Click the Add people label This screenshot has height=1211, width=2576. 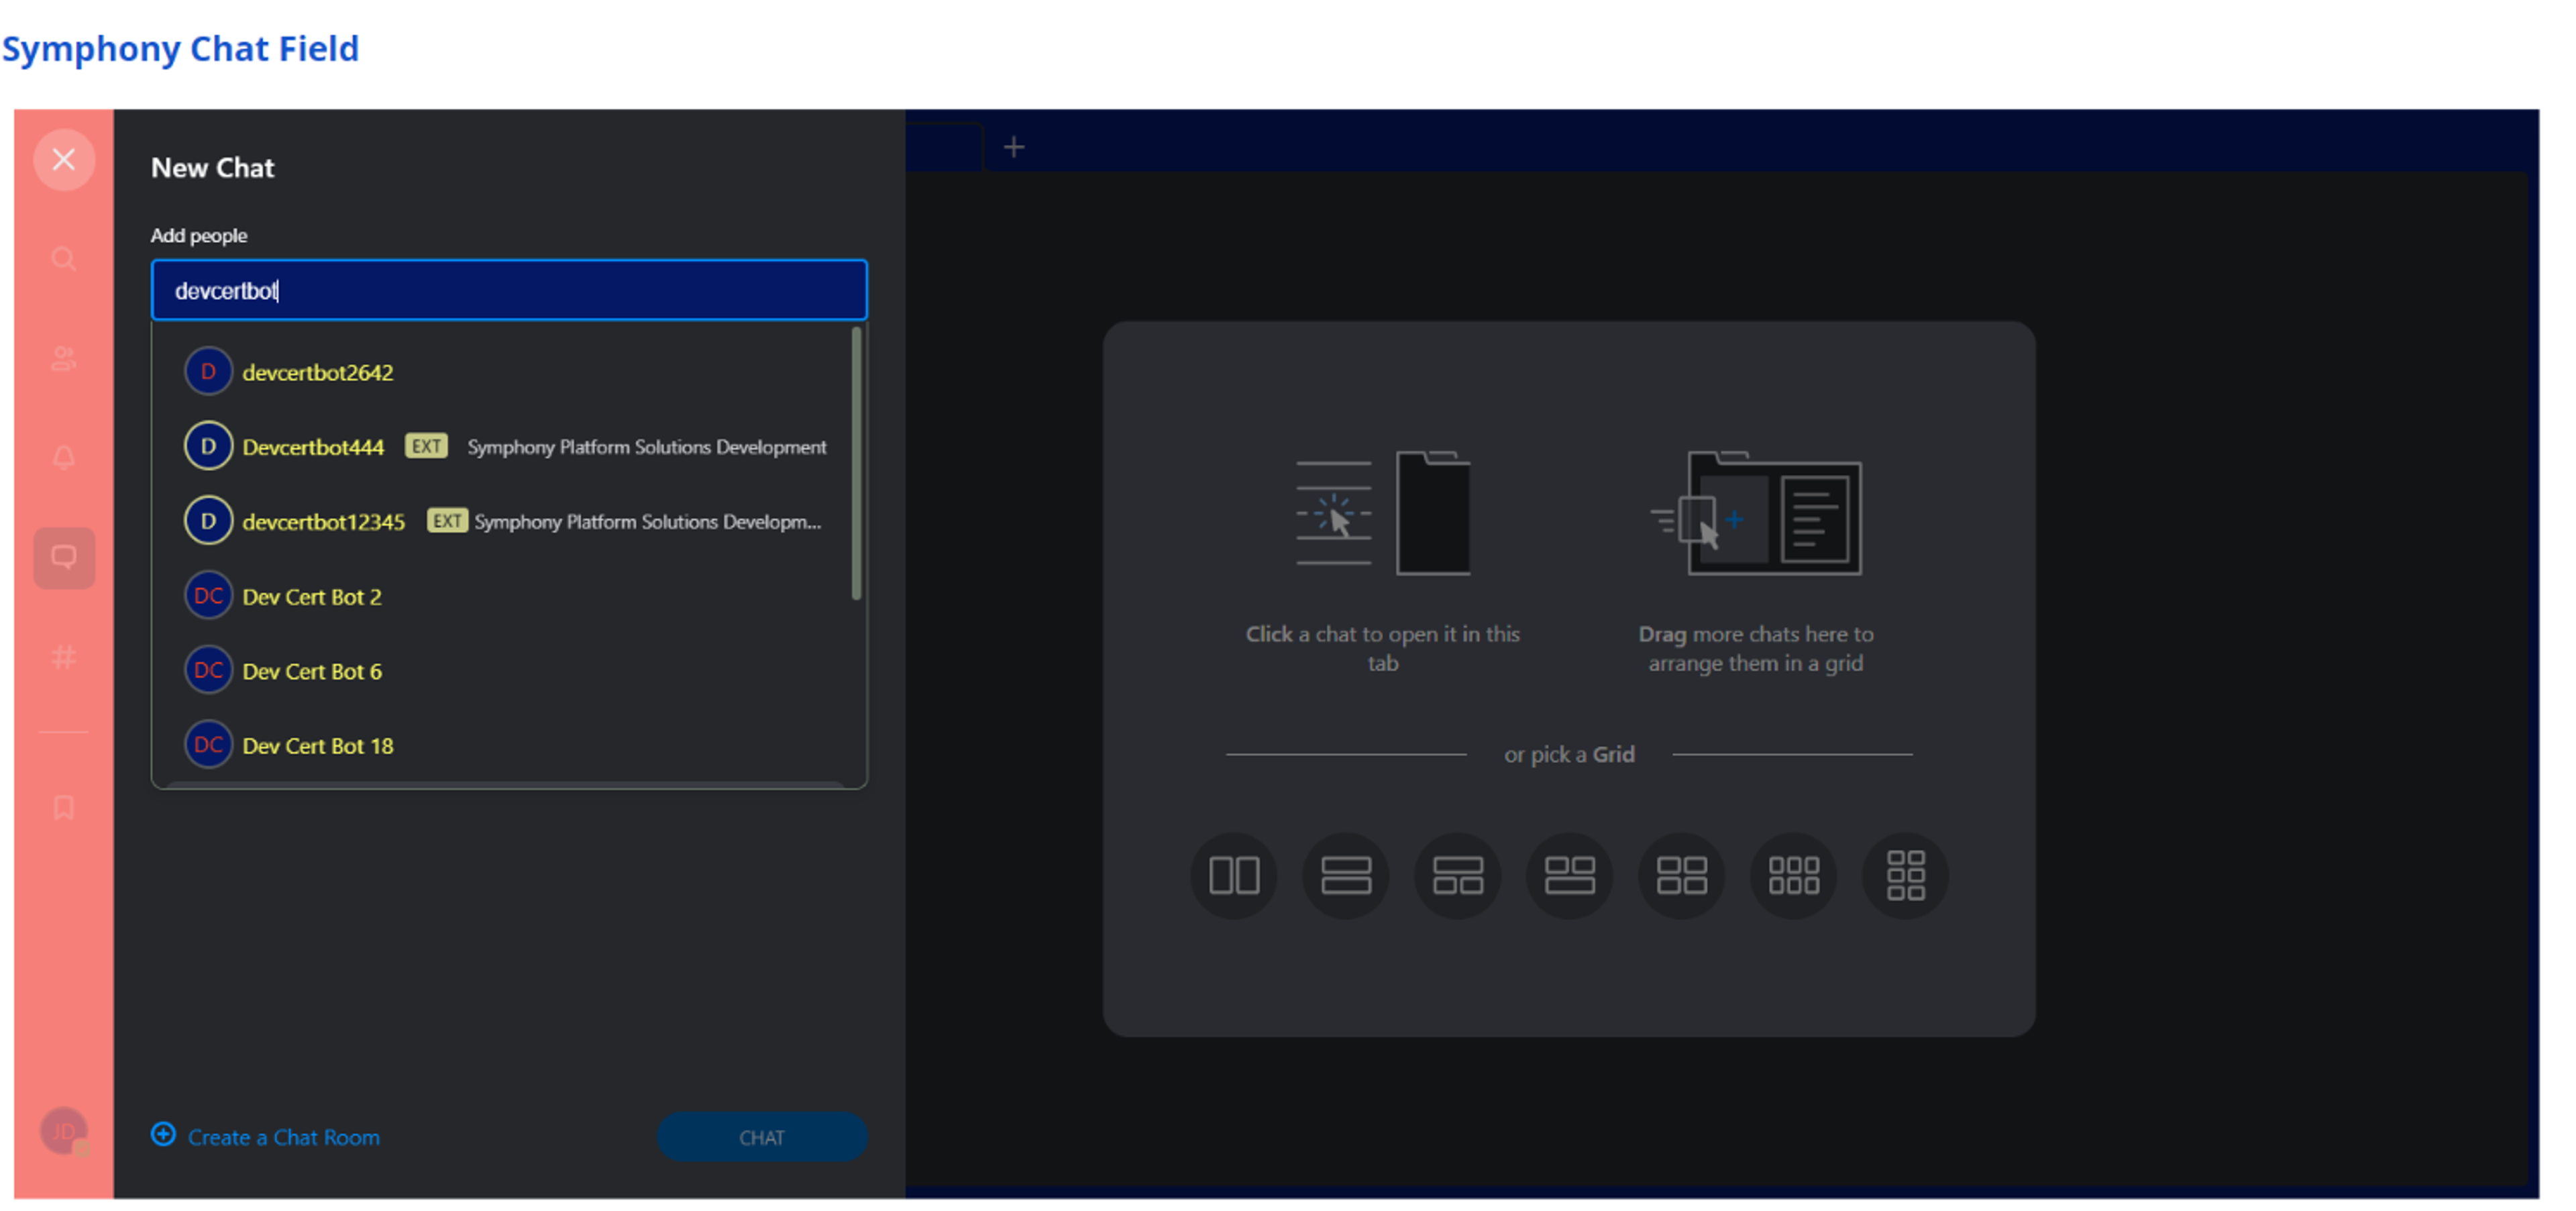coord(199,235)
